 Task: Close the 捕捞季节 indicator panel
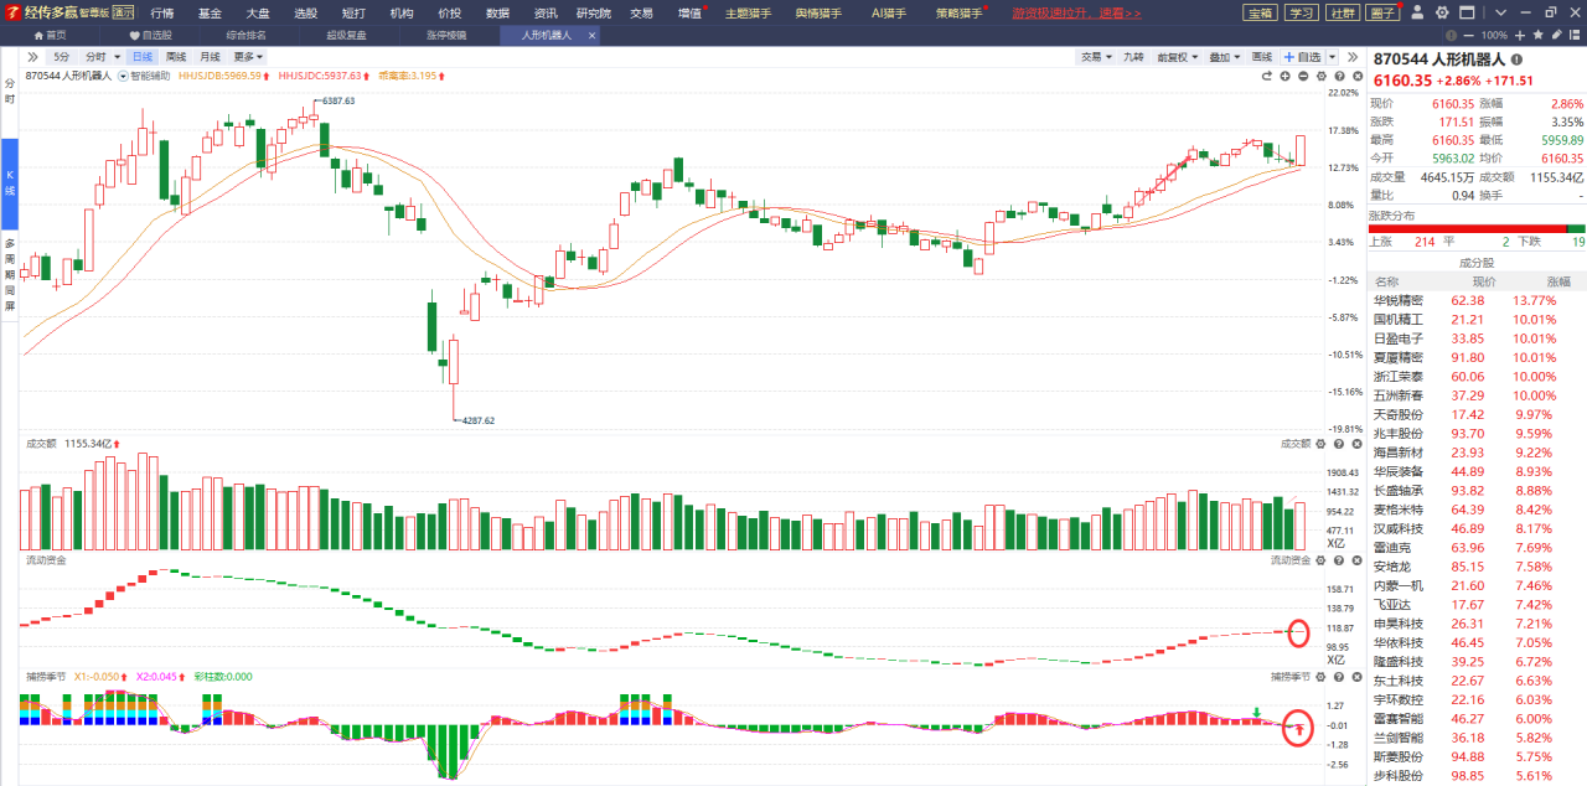pyautogui.click(x=1357, y=677)
